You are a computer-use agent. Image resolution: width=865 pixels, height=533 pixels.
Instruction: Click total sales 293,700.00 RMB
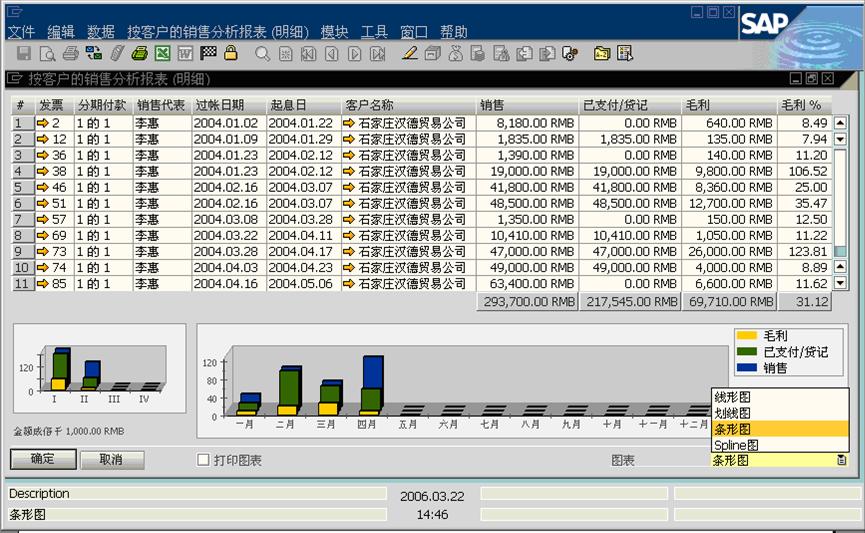[x=528, y=302]
